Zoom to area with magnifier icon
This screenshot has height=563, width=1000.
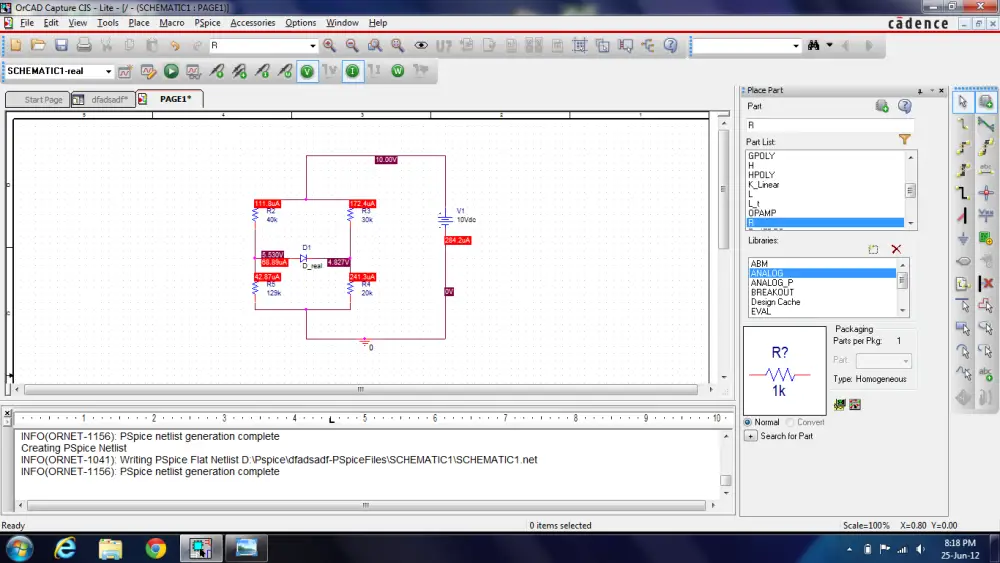[x=375, y=45]
